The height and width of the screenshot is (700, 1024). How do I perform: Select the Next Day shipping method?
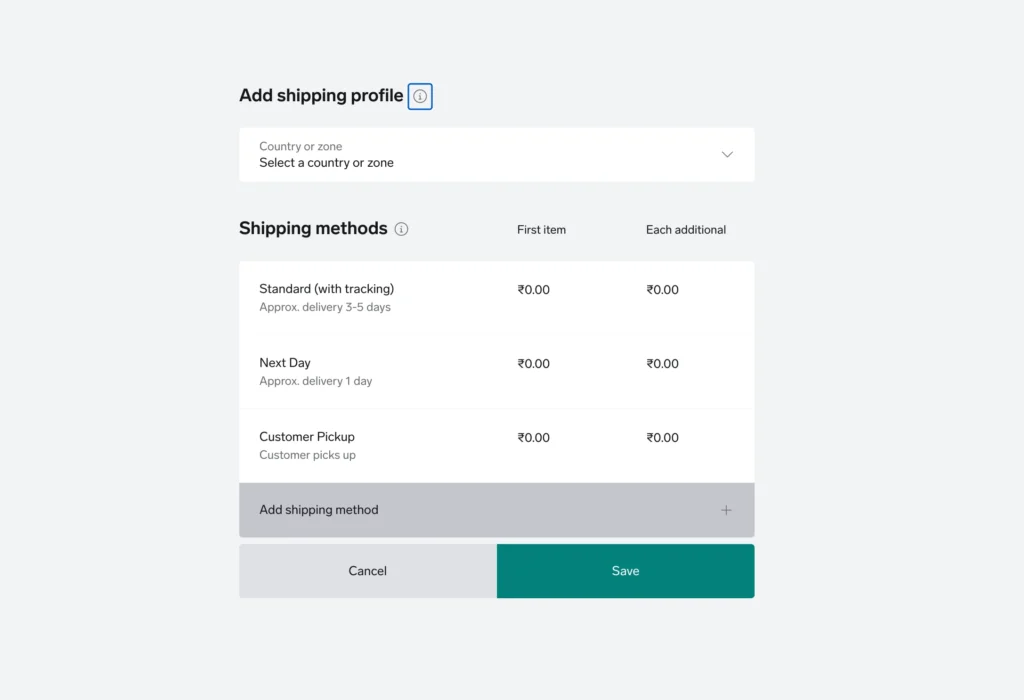pos(285,362)
